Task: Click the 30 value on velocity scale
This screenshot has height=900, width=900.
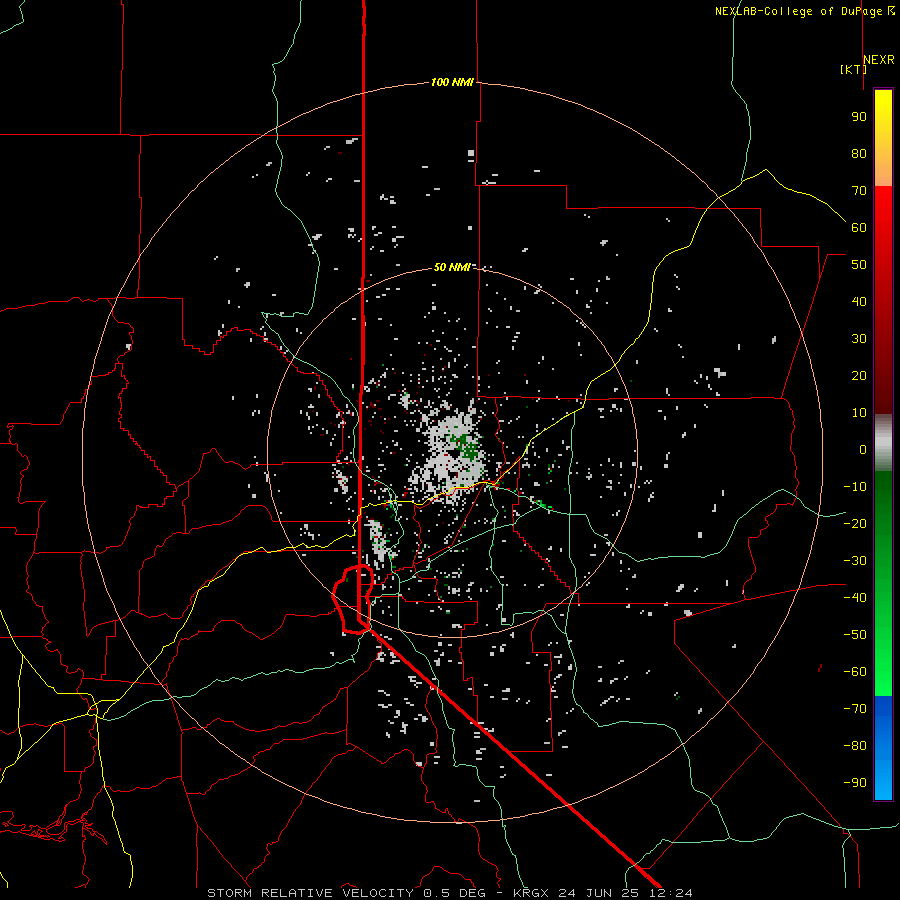Action: pos(859,339)
